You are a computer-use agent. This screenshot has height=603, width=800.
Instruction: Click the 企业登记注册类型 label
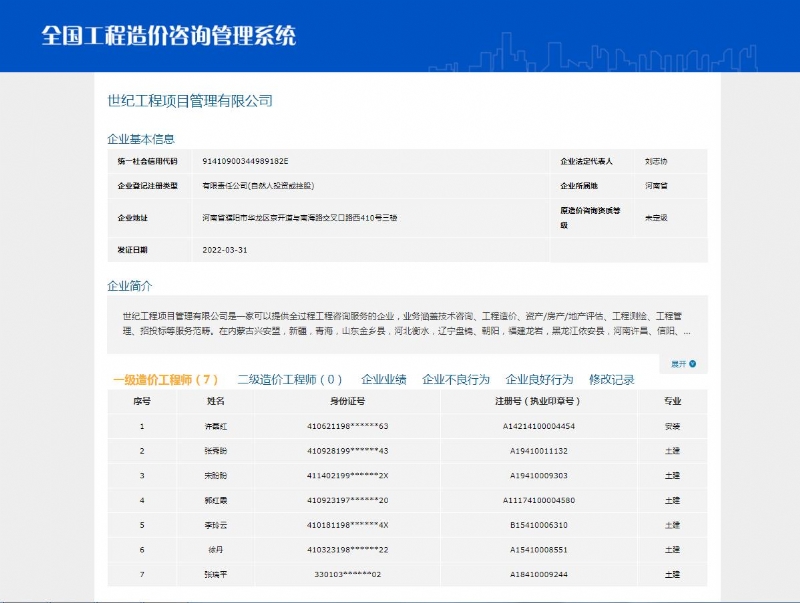pos(147,186)
